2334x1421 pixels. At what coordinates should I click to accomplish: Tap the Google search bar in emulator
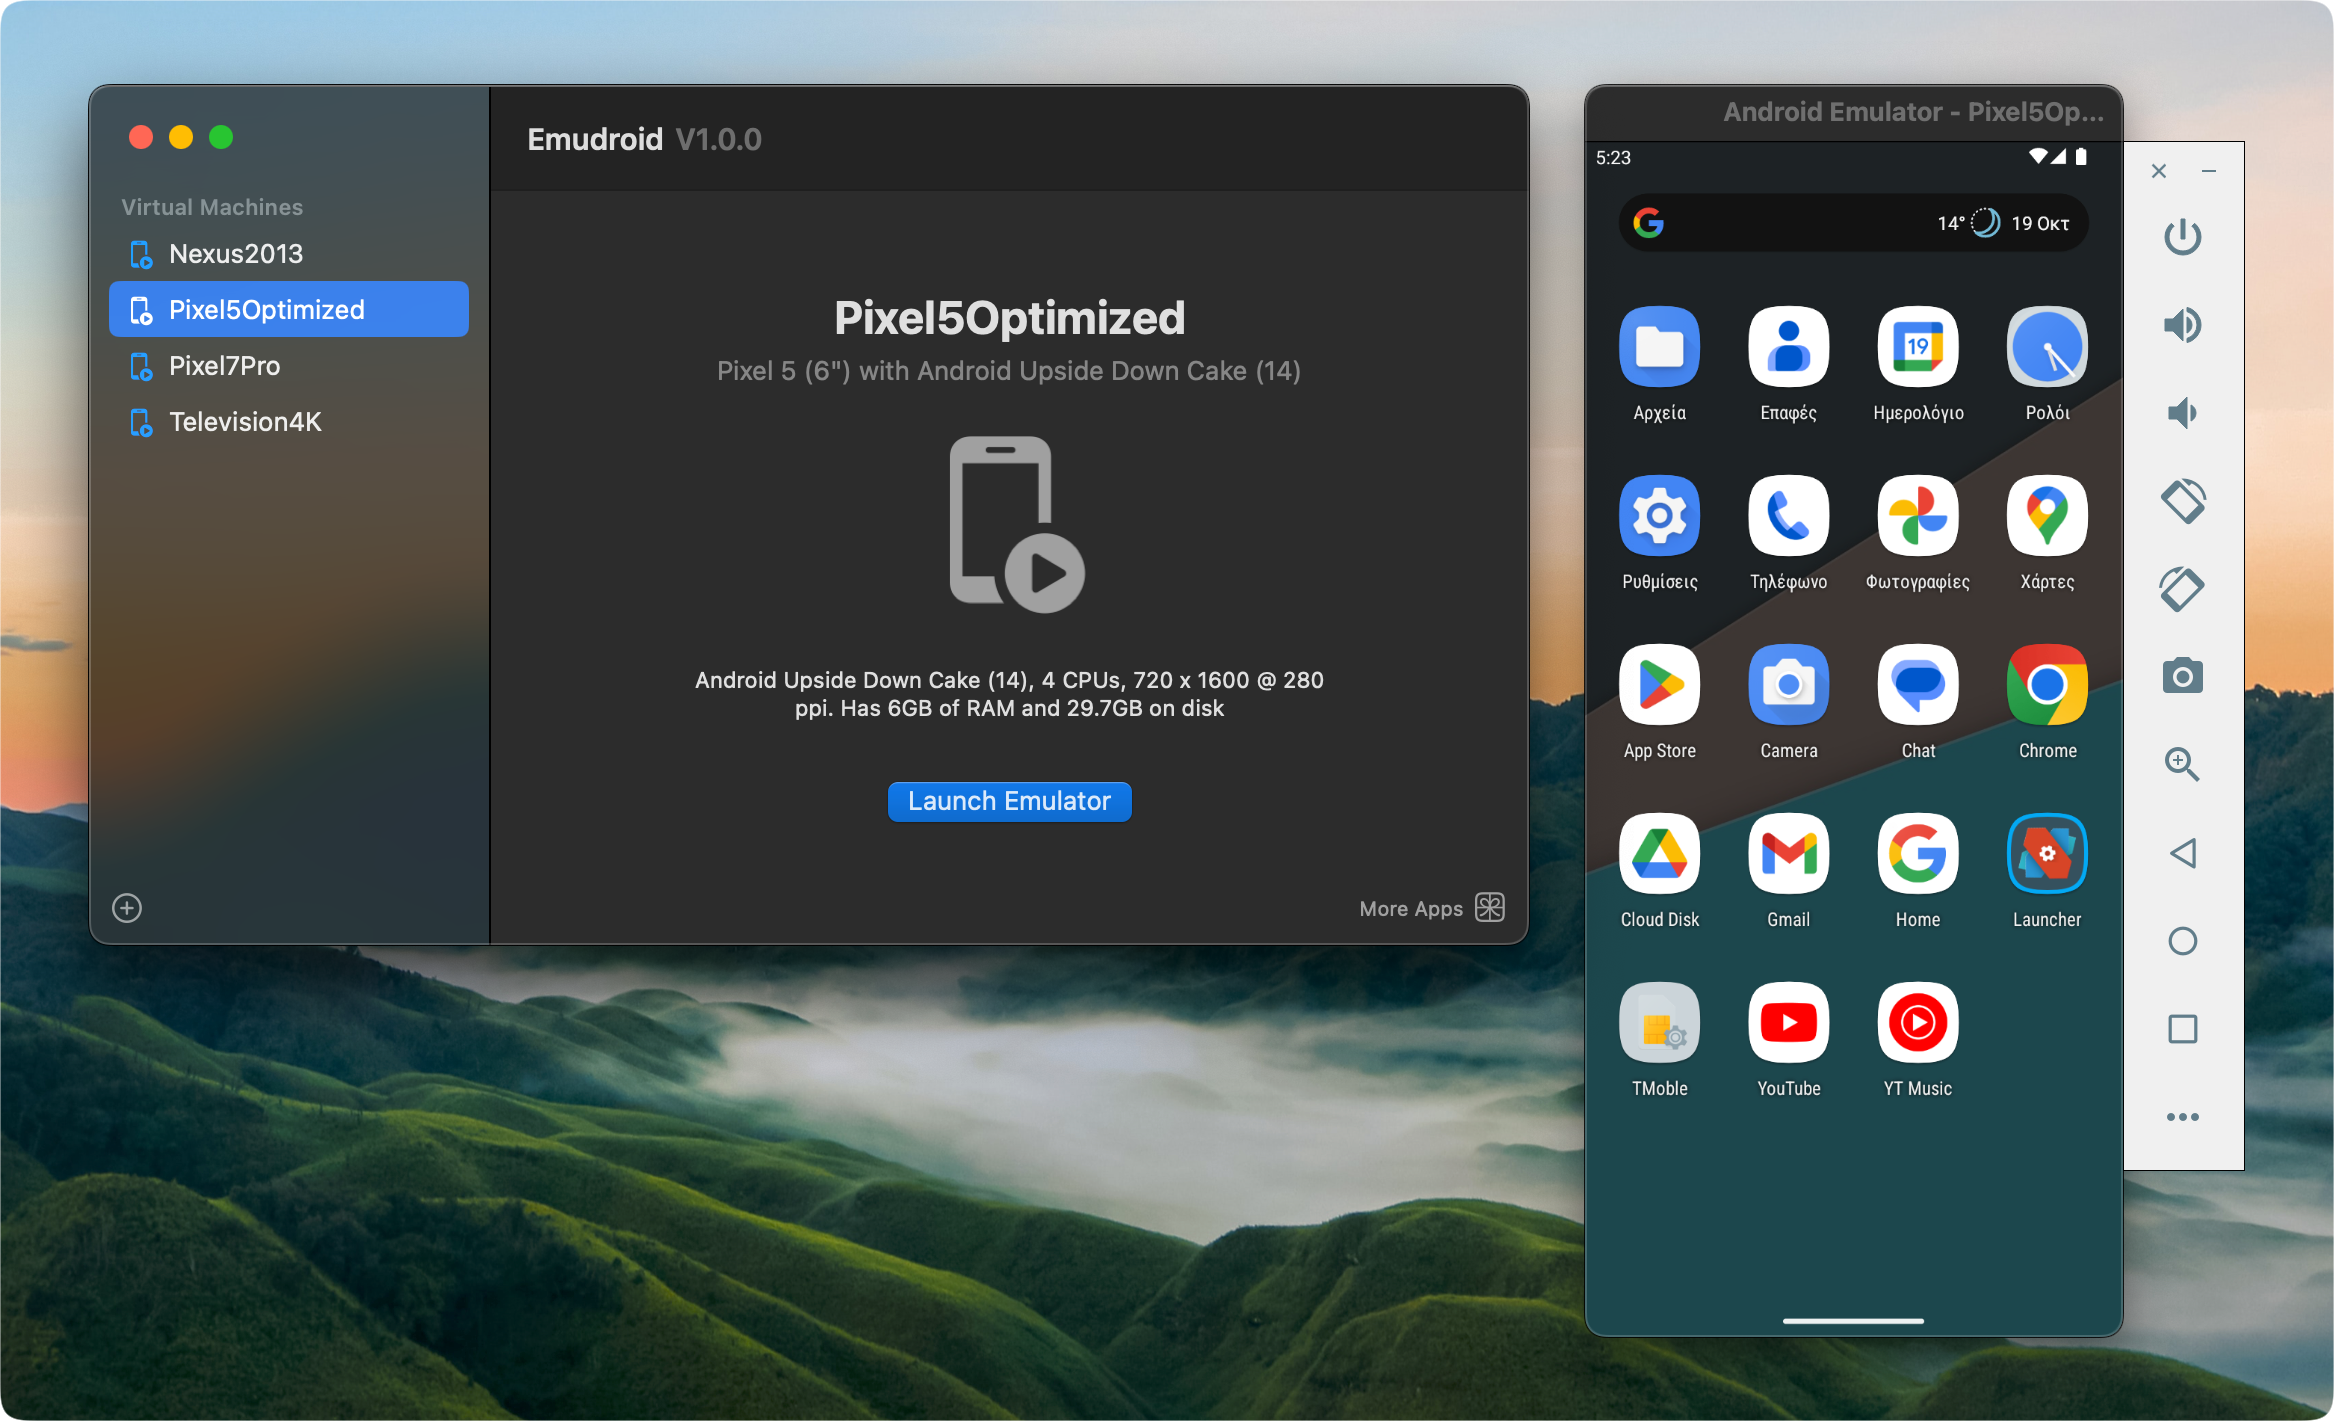1853,223
